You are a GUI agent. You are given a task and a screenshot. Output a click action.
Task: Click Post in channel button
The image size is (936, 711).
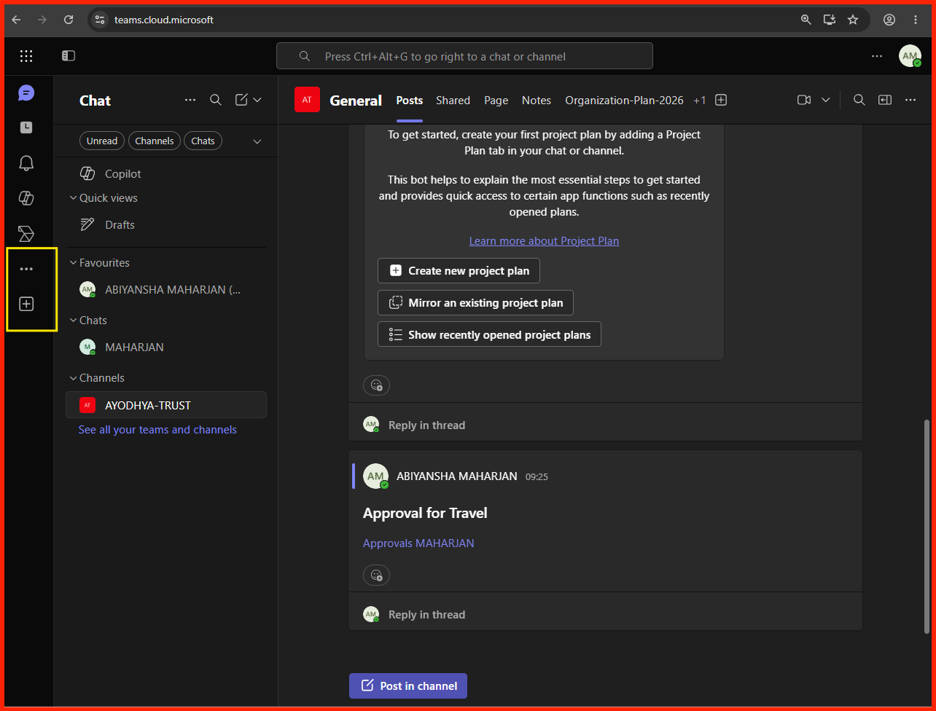coord(408,686)
